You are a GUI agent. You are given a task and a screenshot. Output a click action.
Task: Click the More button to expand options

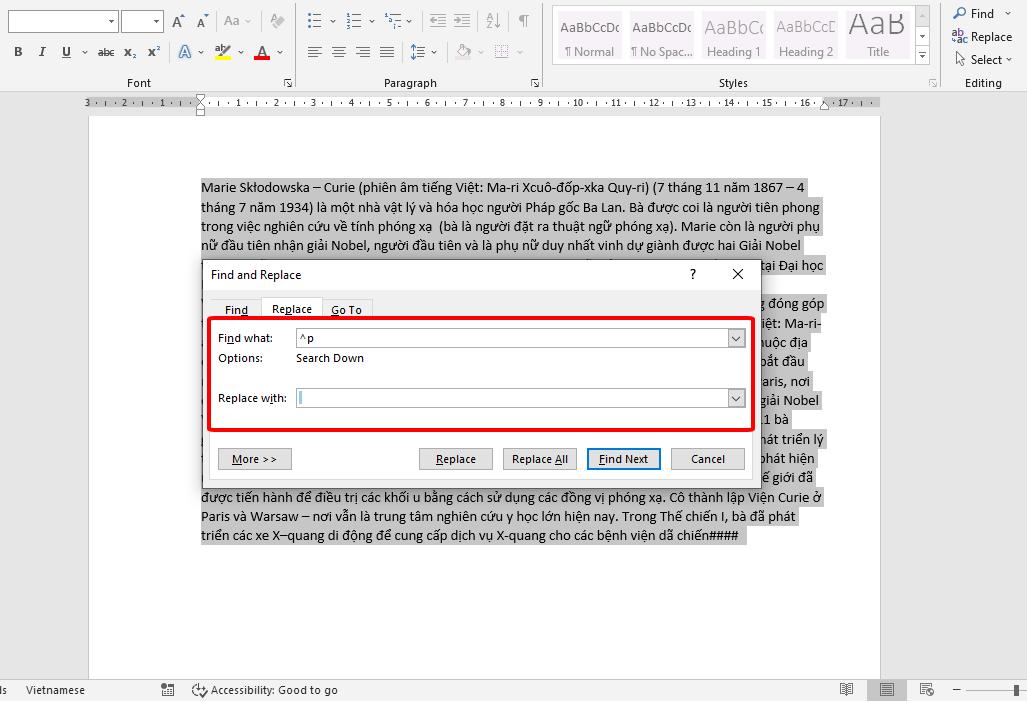coord(254,458)
